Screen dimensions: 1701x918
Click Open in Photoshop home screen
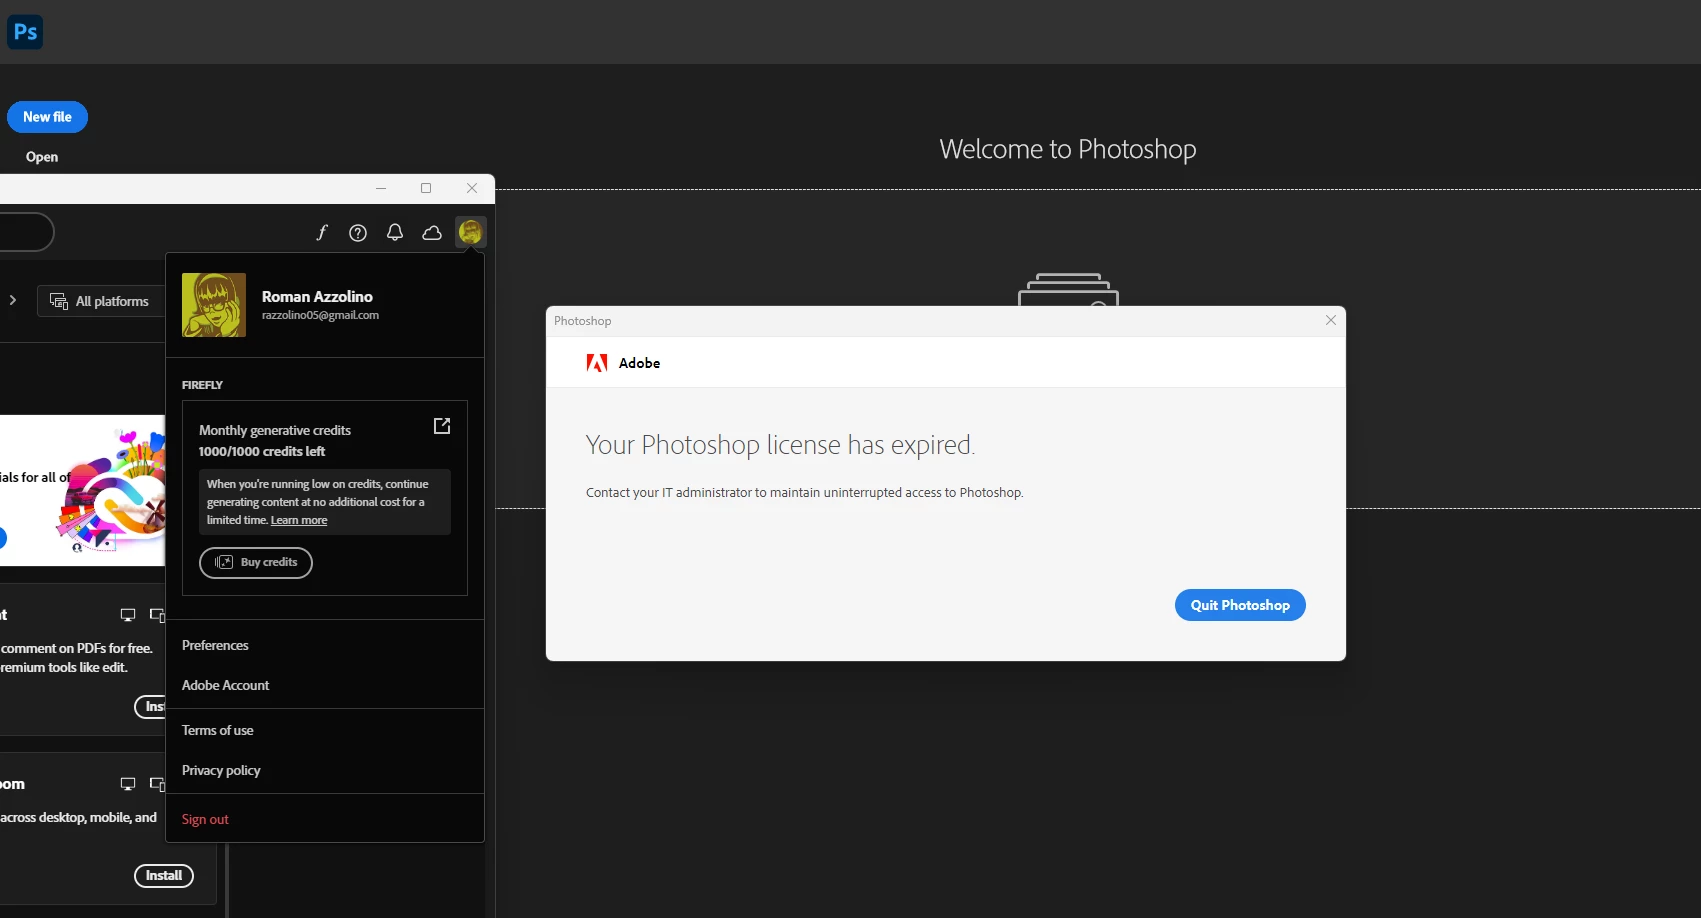42,157
